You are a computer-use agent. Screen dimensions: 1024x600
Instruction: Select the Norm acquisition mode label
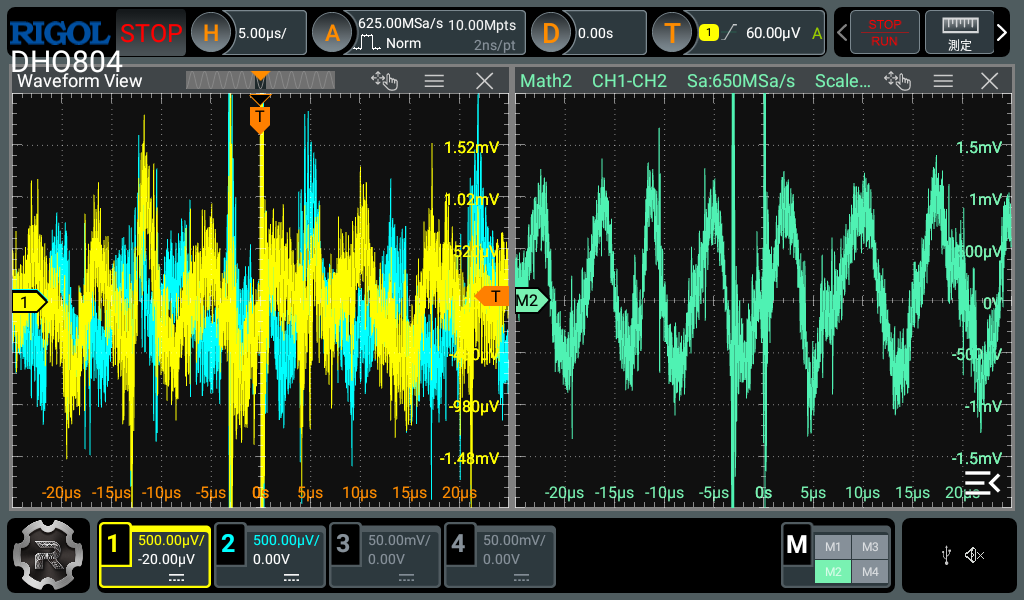(403, 43)
